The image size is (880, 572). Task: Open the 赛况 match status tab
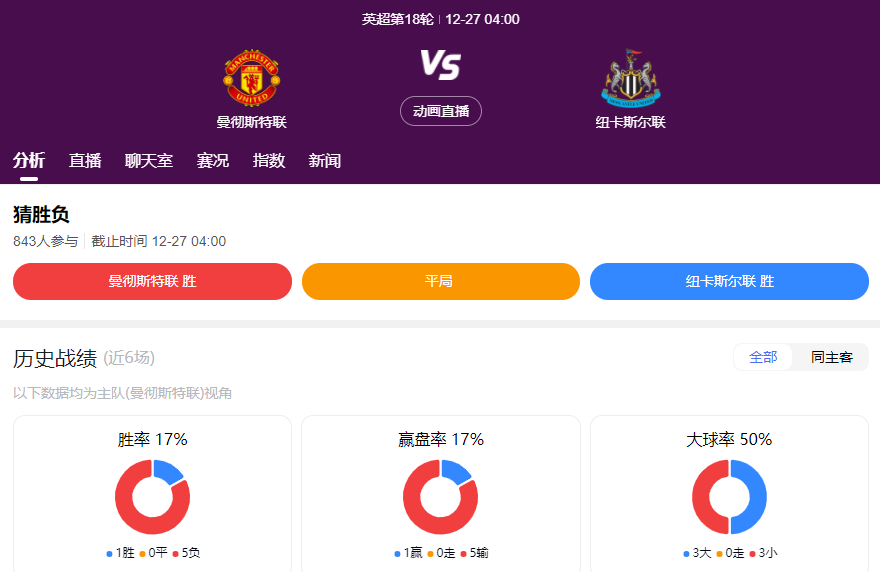pos(213,160)
